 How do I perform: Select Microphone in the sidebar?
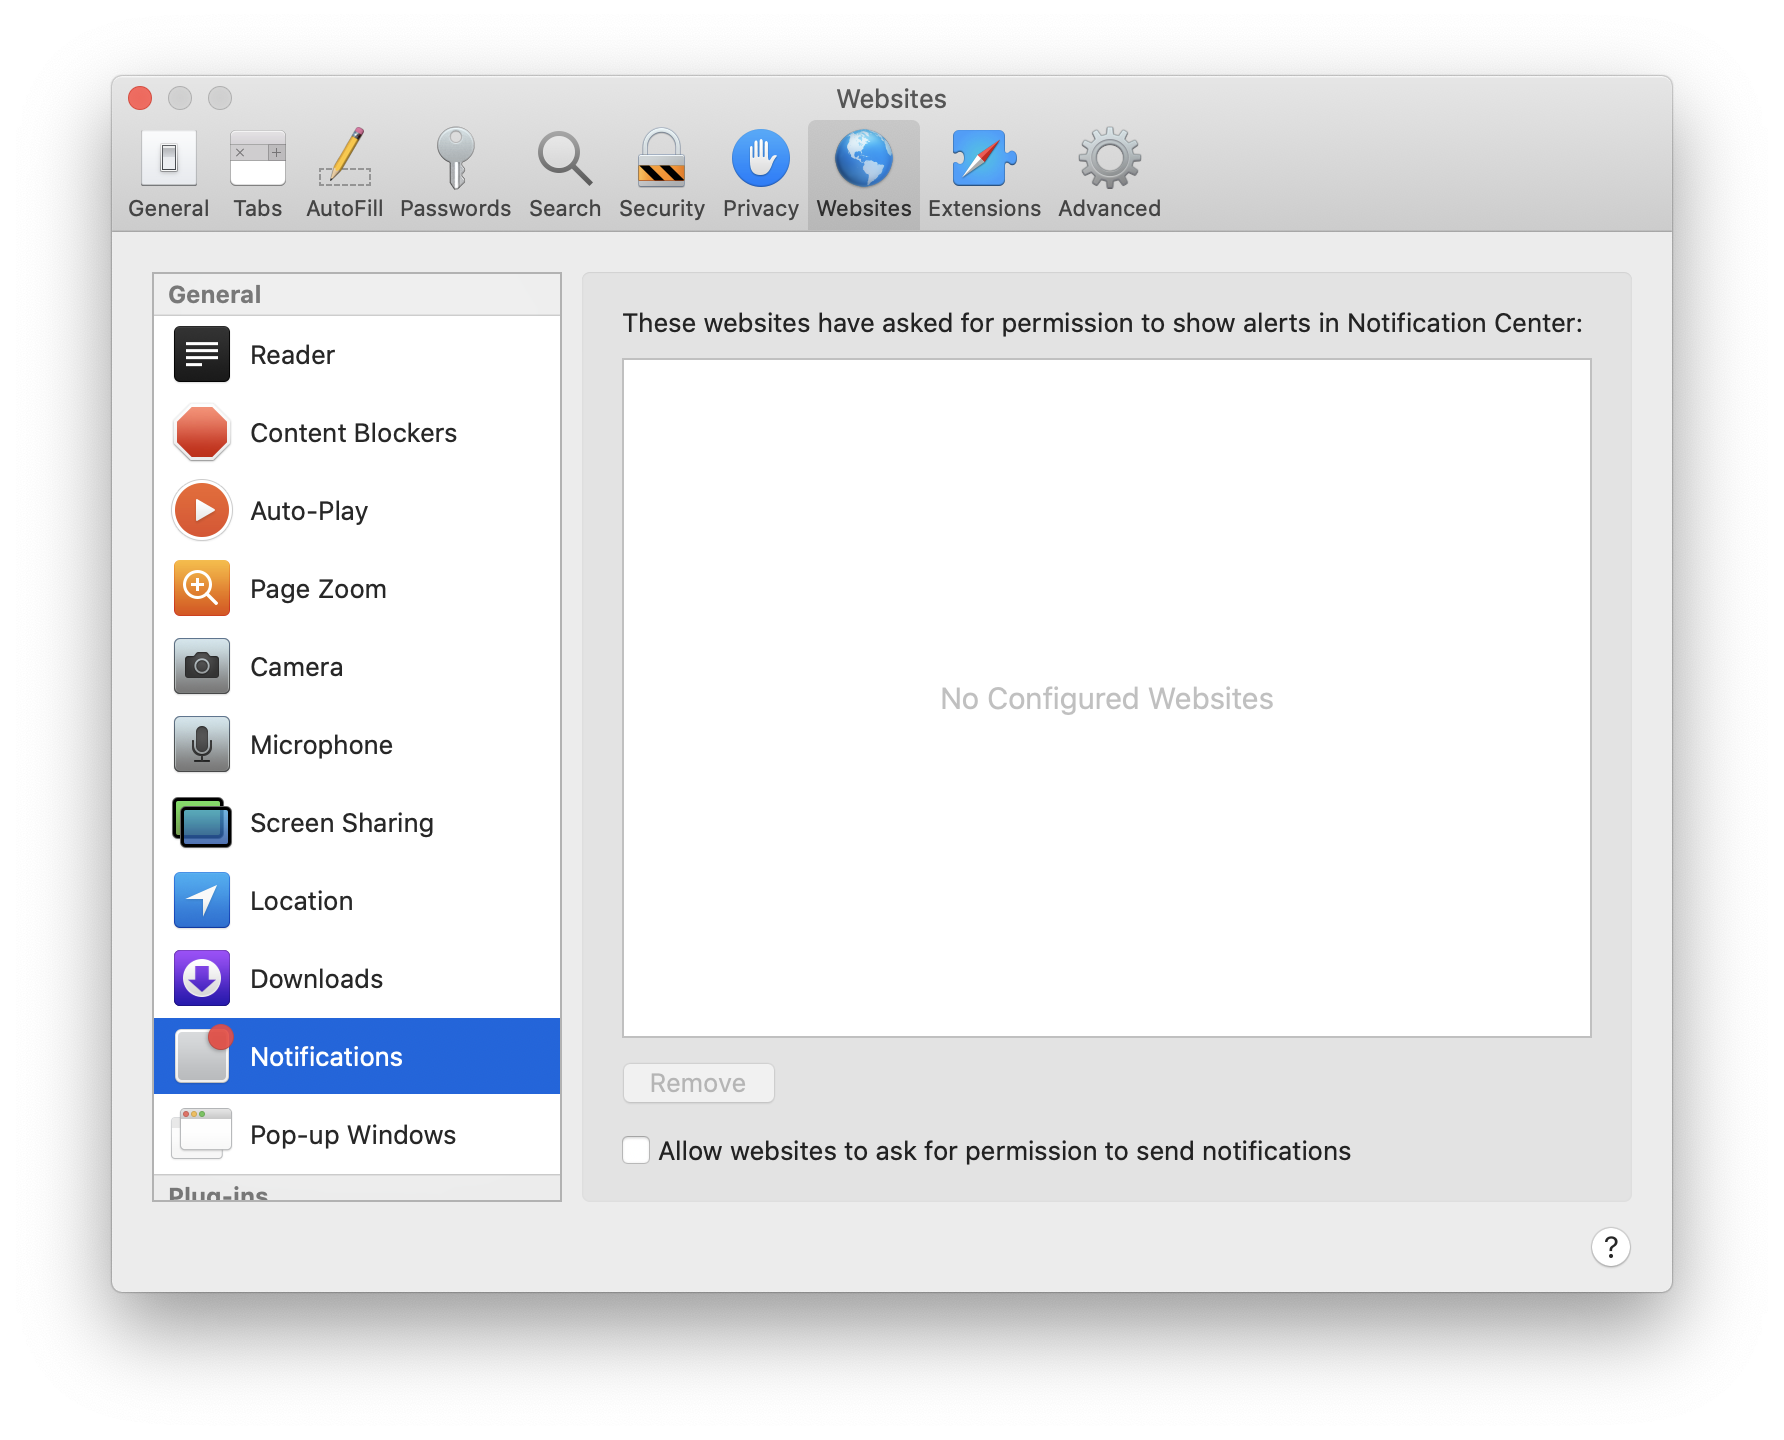click(357, 745)
